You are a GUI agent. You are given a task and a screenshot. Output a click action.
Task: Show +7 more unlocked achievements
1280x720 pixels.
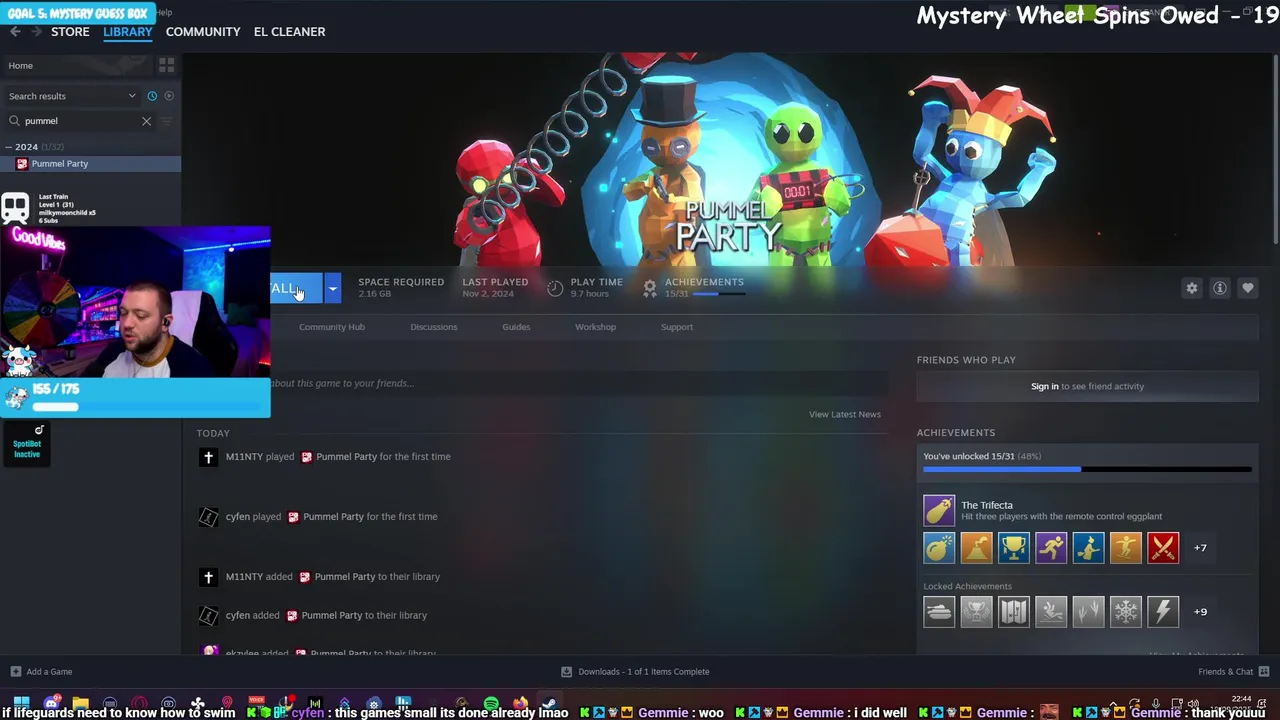[x=1200, y=548]
